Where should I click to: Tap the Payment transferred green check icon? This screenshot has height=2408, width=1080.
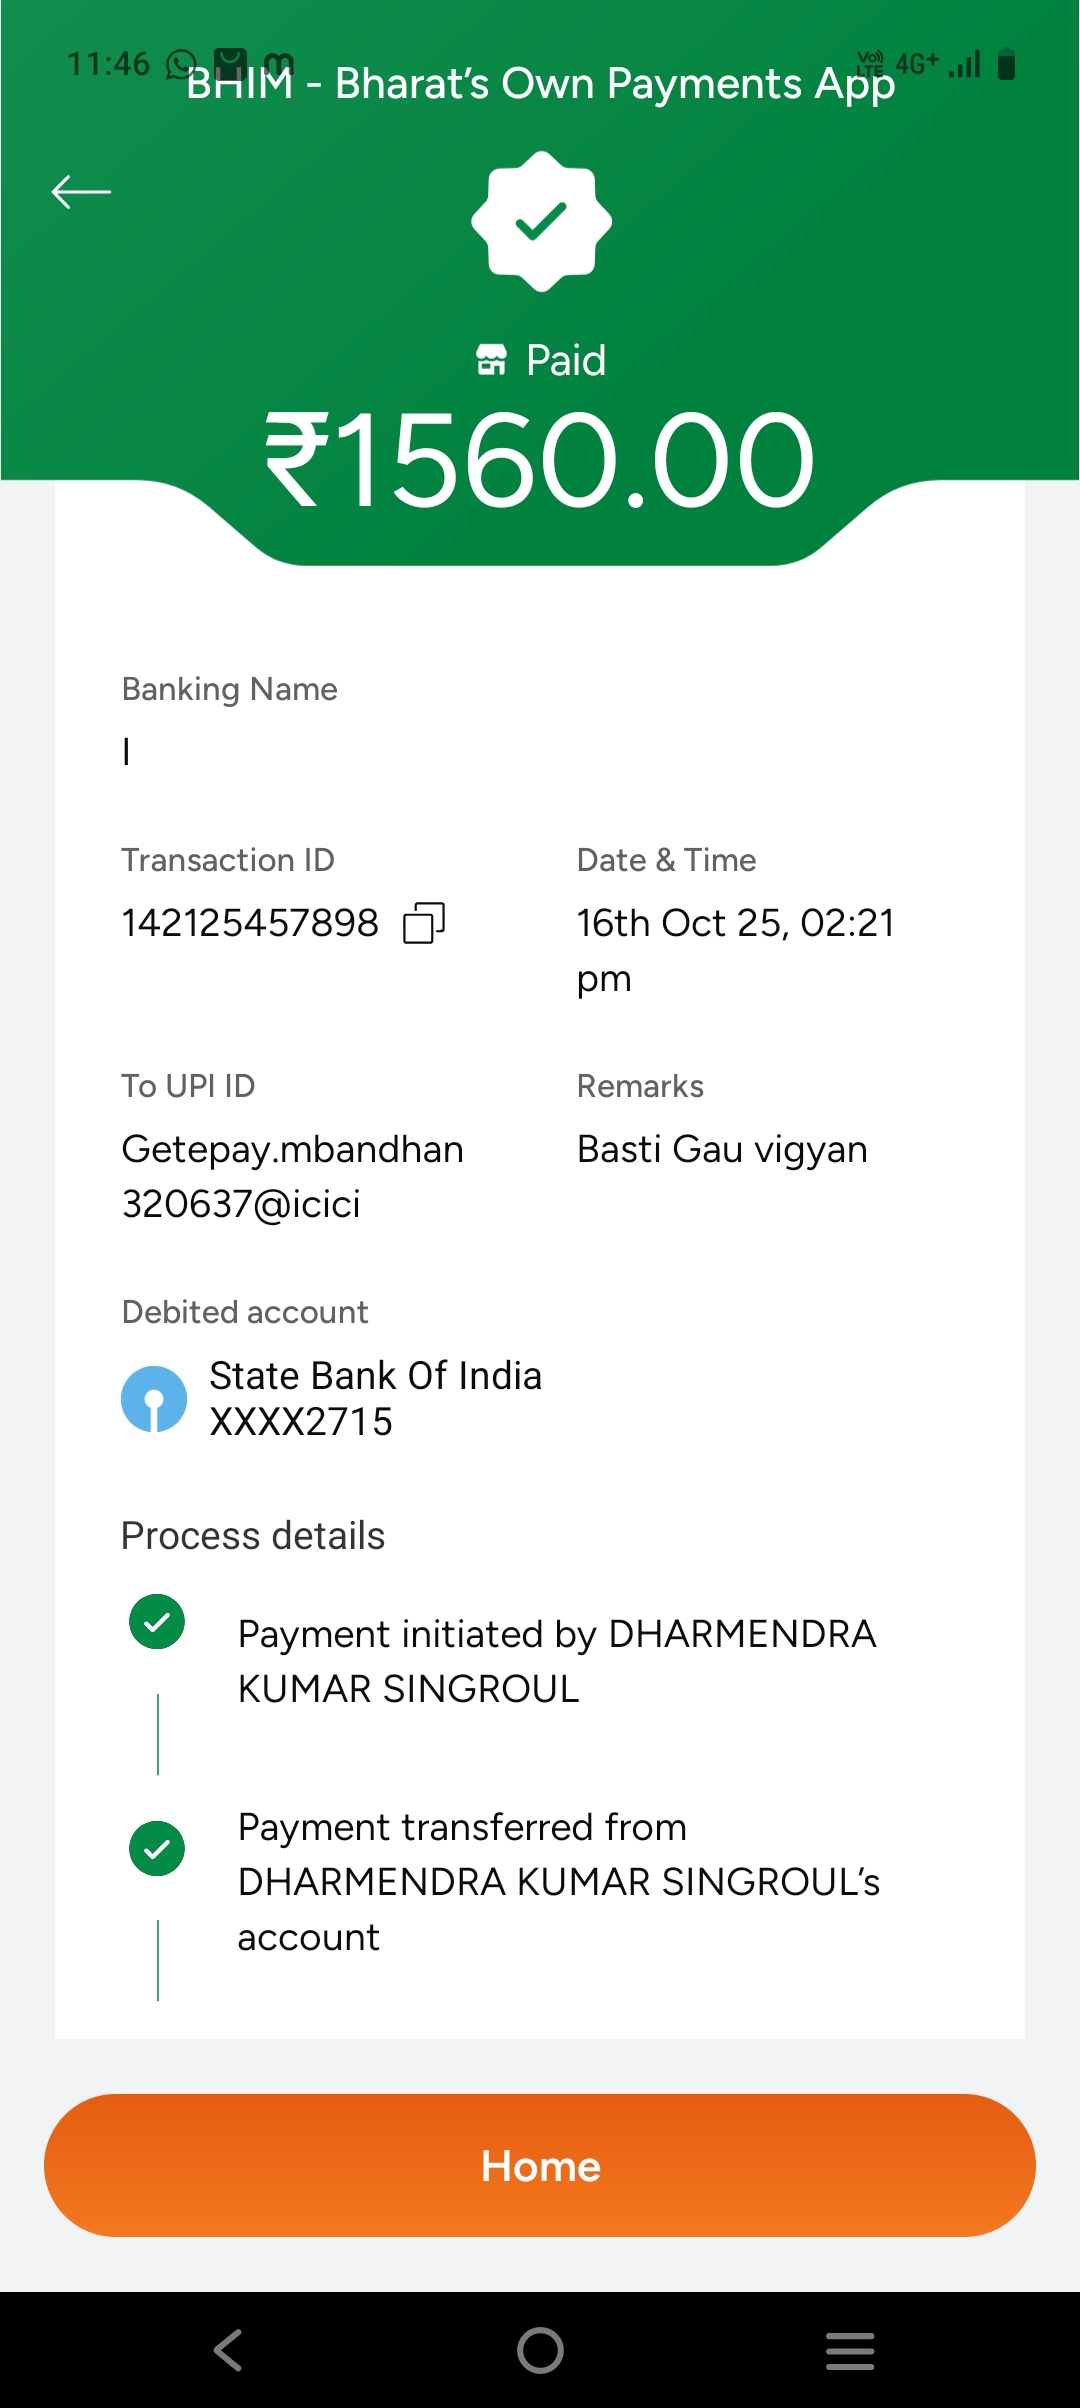point(157,1848)
